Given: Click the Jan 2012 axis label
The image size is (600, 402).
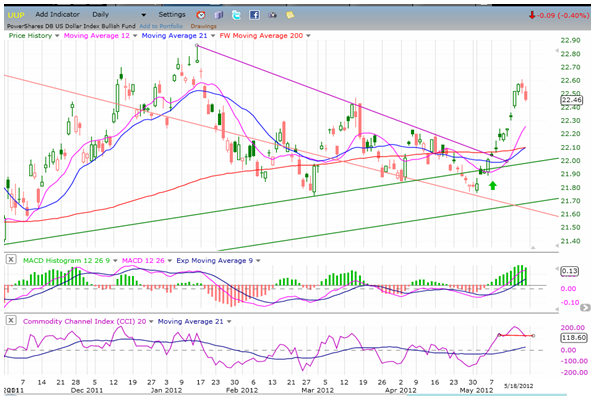Looking at the screenshot, I should (166, 390).
